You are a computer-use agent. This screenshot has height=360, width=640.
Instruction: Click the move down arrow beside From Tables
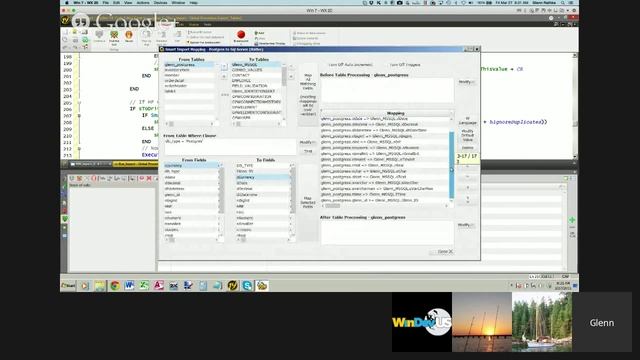point(224,76)
